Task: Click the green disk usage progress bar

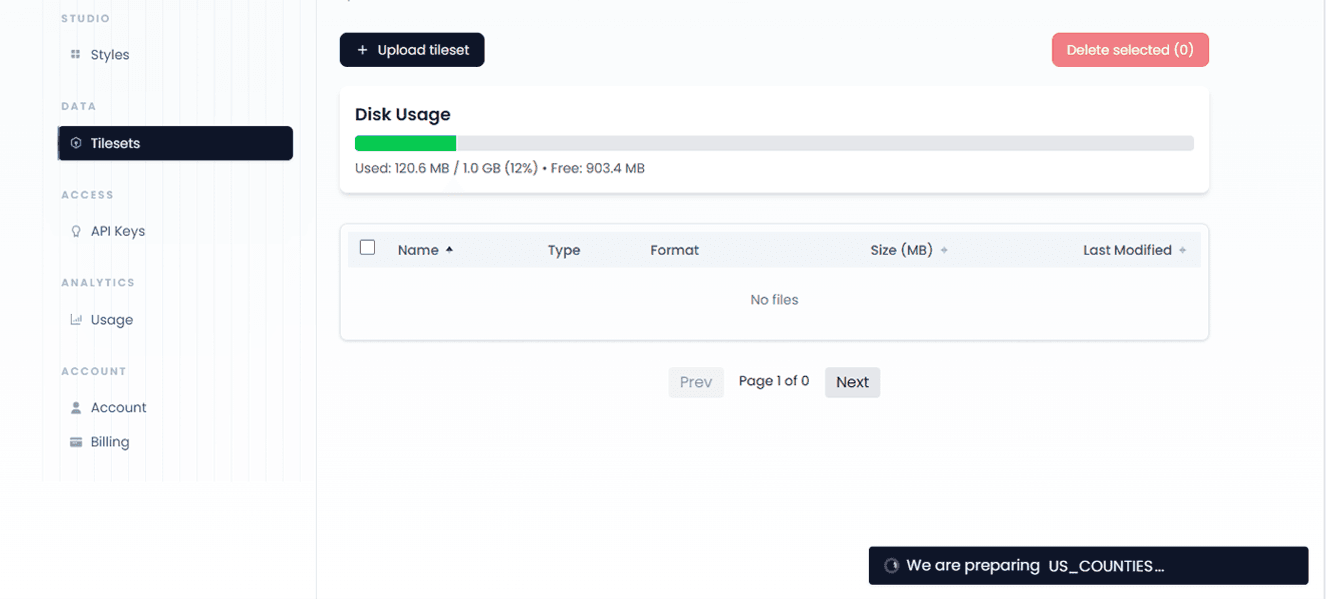Action: coord(405,142)
